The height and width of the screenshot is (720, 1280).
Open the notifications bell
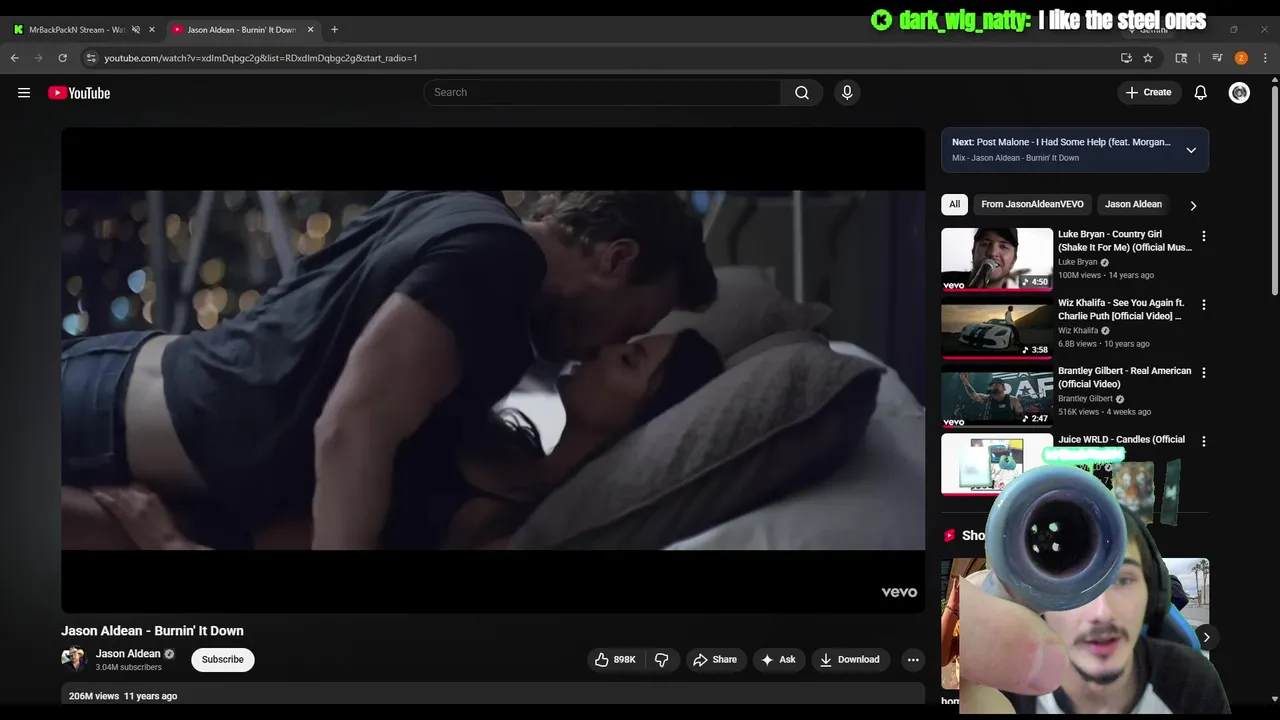pos(1201,92)
